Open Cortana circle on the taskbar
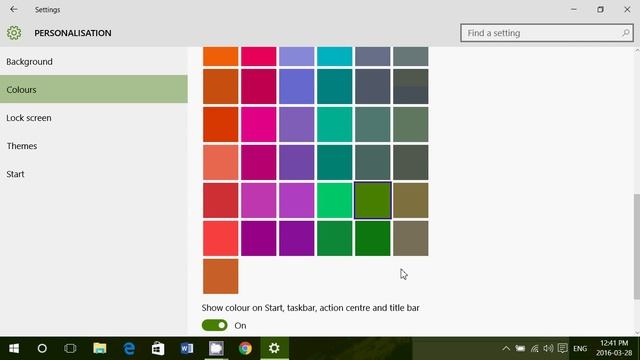Image resolution: width=640 pixels, height=360 pixels. [x=42, y=348]
